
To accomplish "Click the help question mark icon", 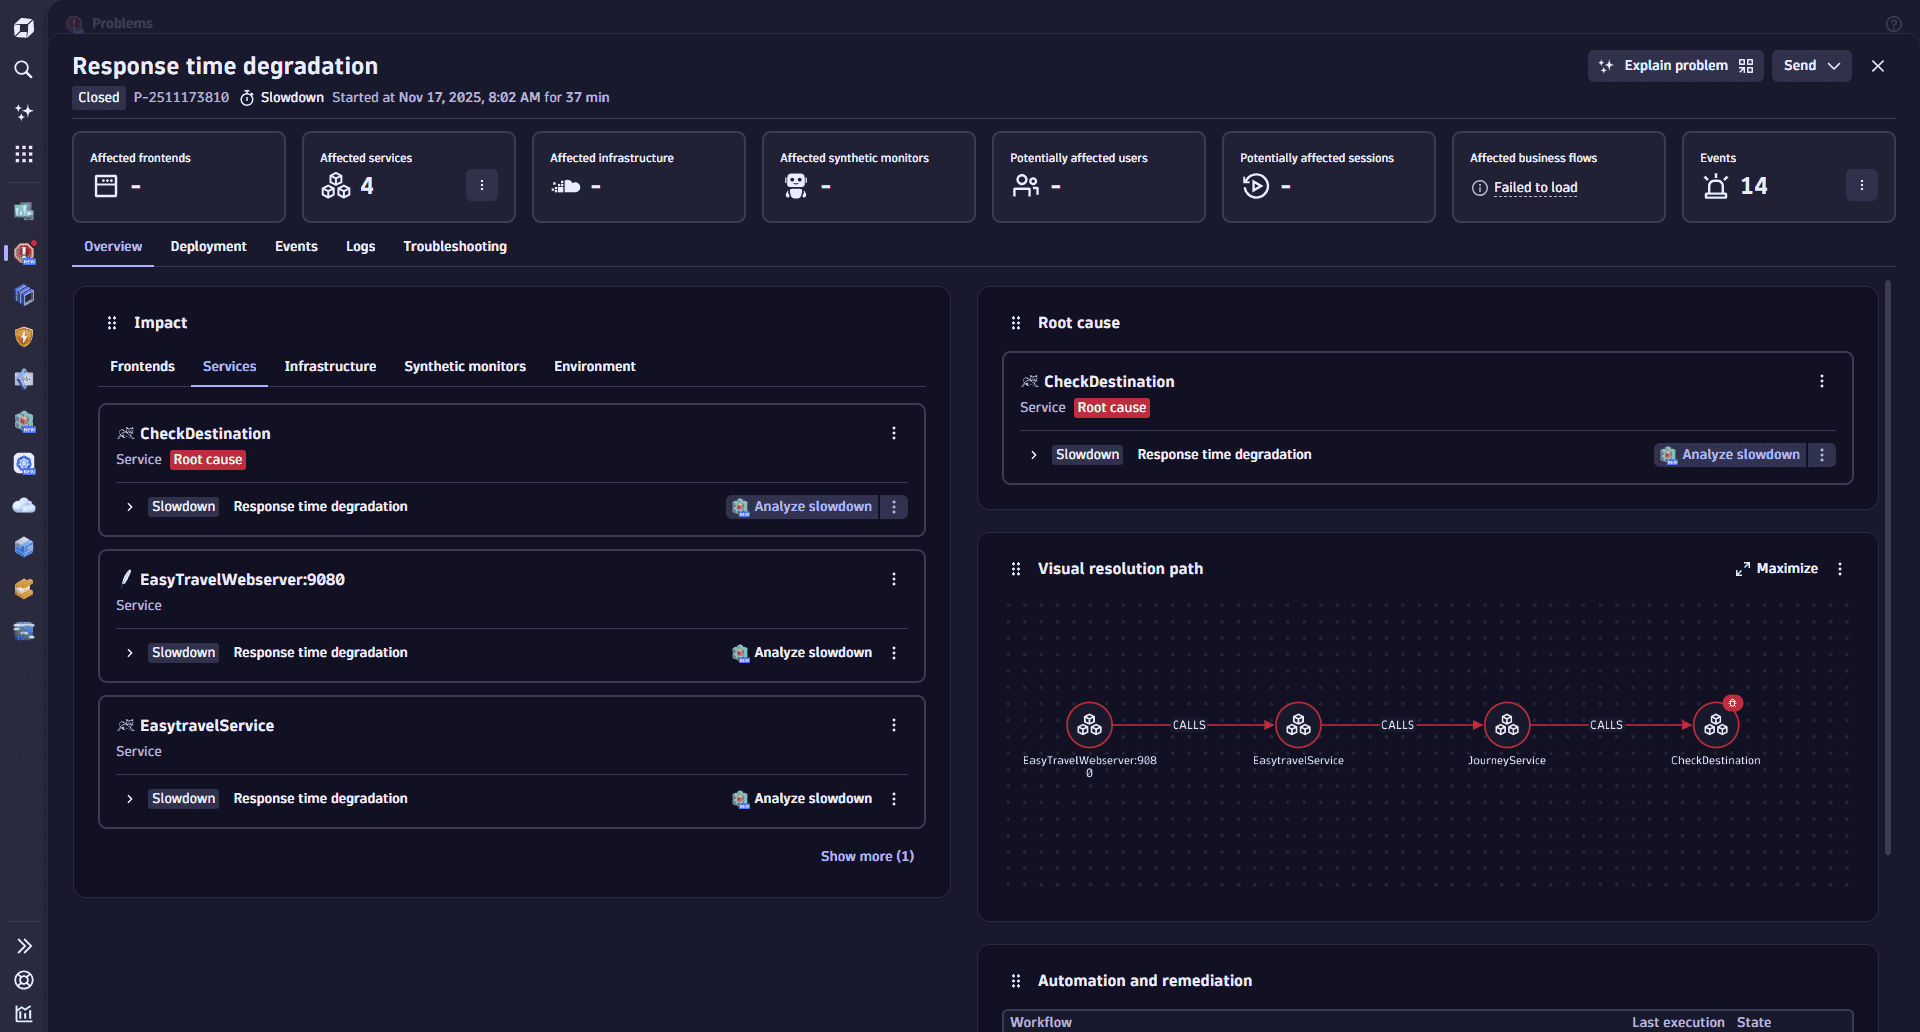I will [x=1893, y=24].
